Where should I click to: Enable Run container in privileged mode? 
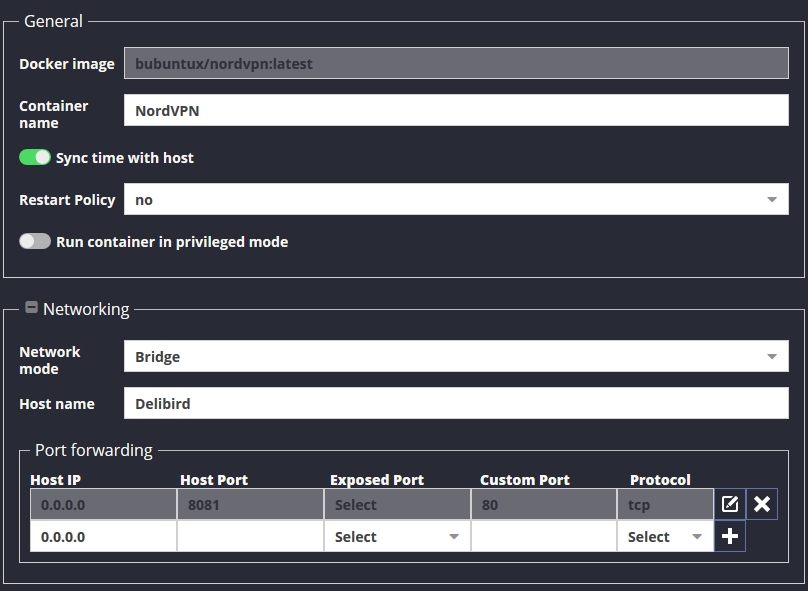[x=35, y=241]
